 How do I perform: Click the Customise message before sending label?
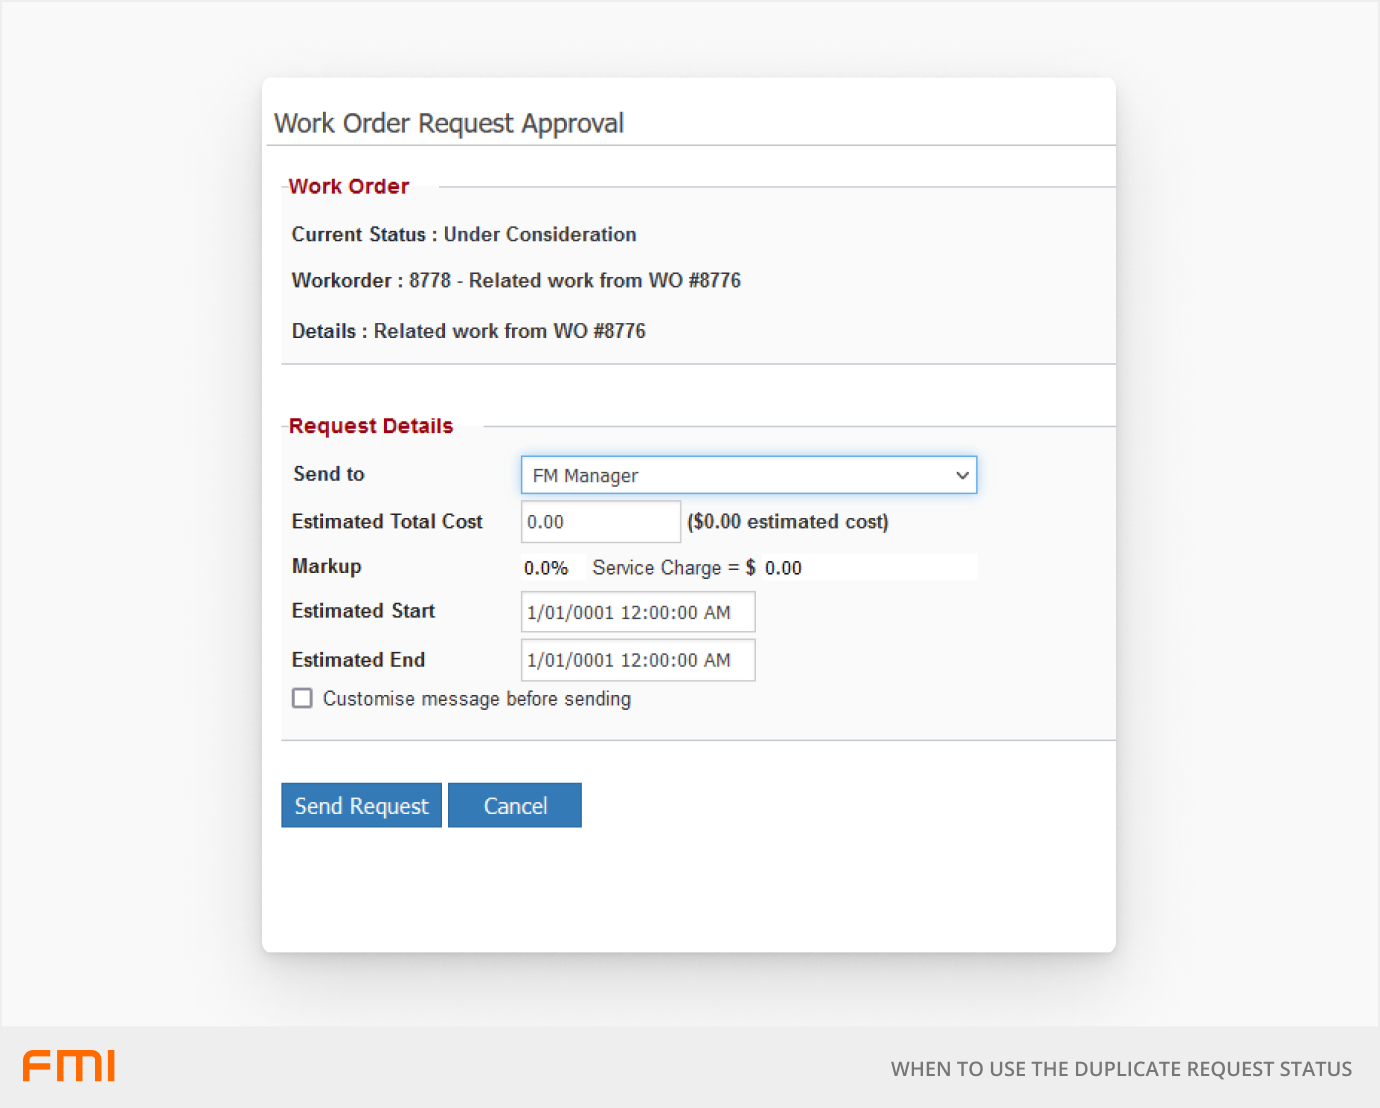[x=476, y=699]
